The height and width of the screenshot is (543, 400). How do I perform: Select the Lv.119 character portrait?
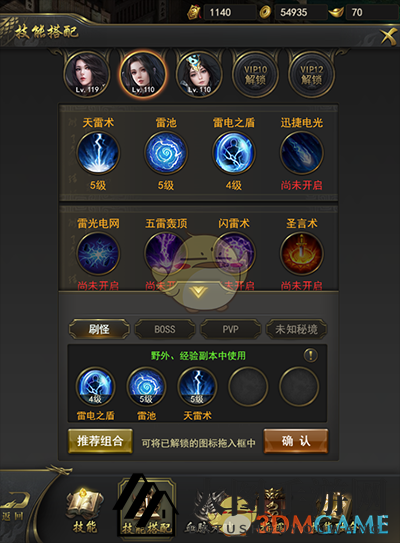point(87,74)
